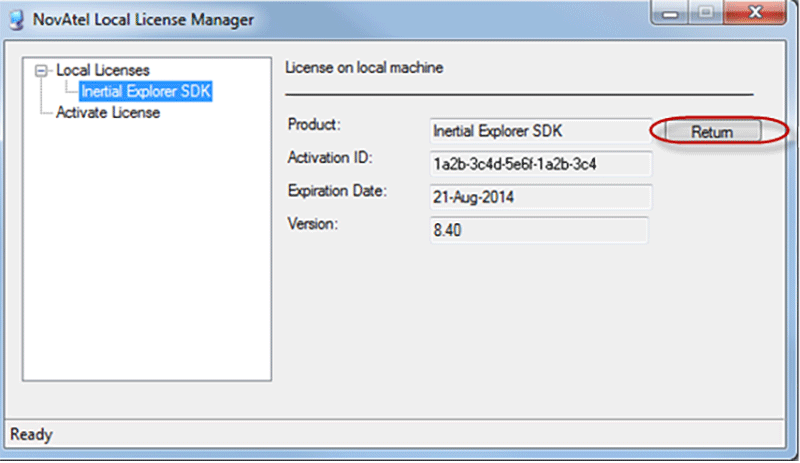
Task: Close the NovAtel Local License Manager
Action: tap(755, 13)
